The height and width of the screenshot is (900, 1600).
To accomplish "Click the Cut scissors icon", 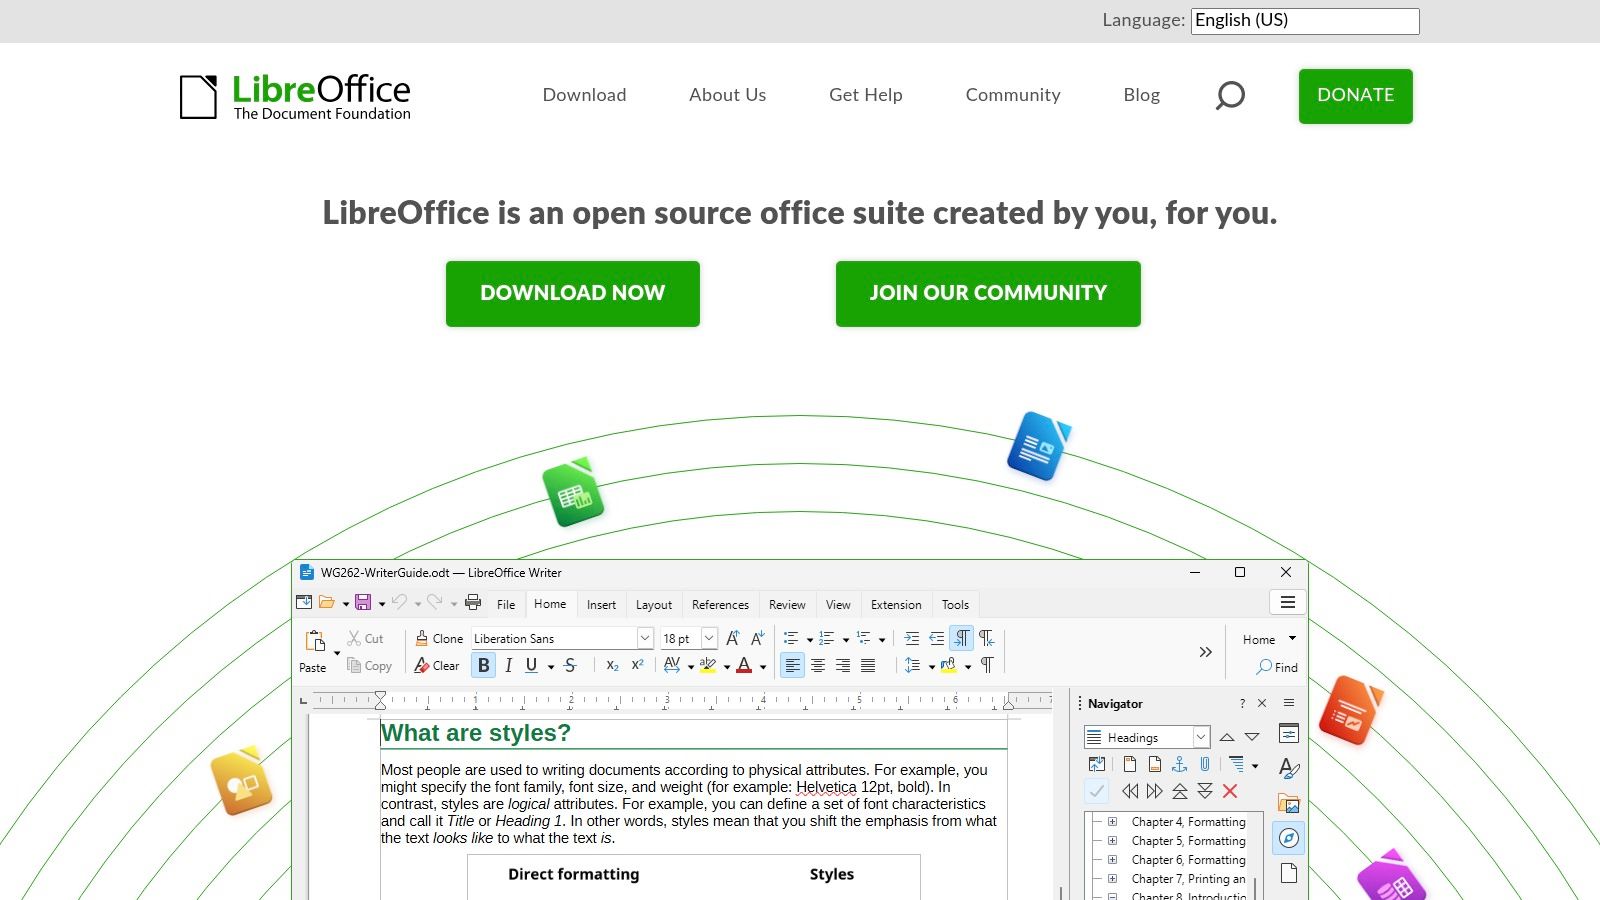I will point(354,638).
